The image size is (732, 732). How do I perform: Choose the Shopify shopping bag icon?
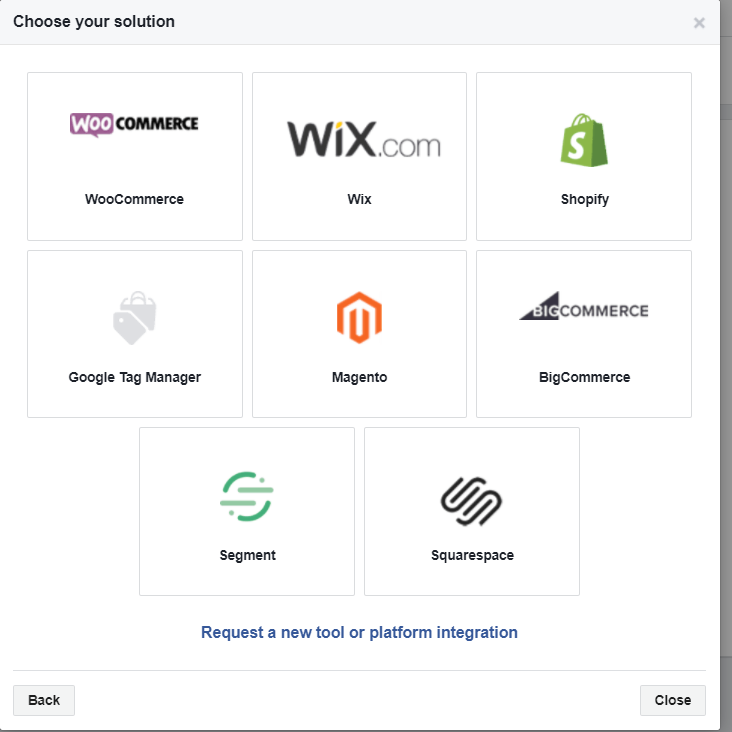(583, 139)
